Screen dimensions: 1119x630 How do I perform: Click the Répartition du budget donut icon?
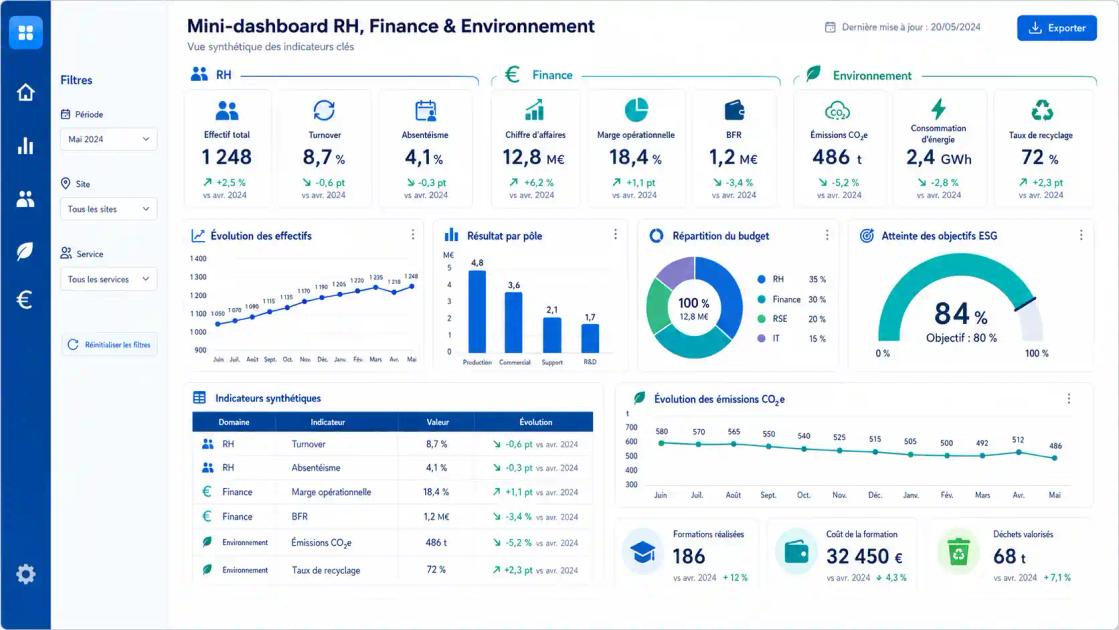(x=656, y=235)
